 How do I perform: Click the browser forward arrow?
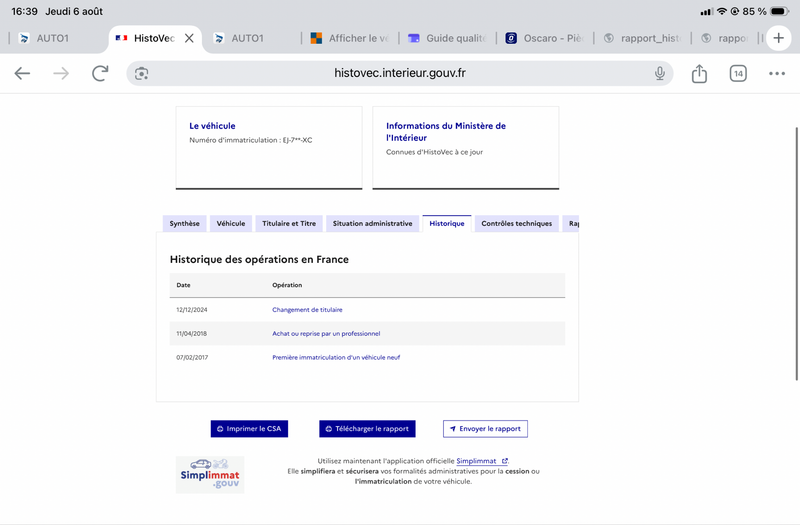click(61, 73)
